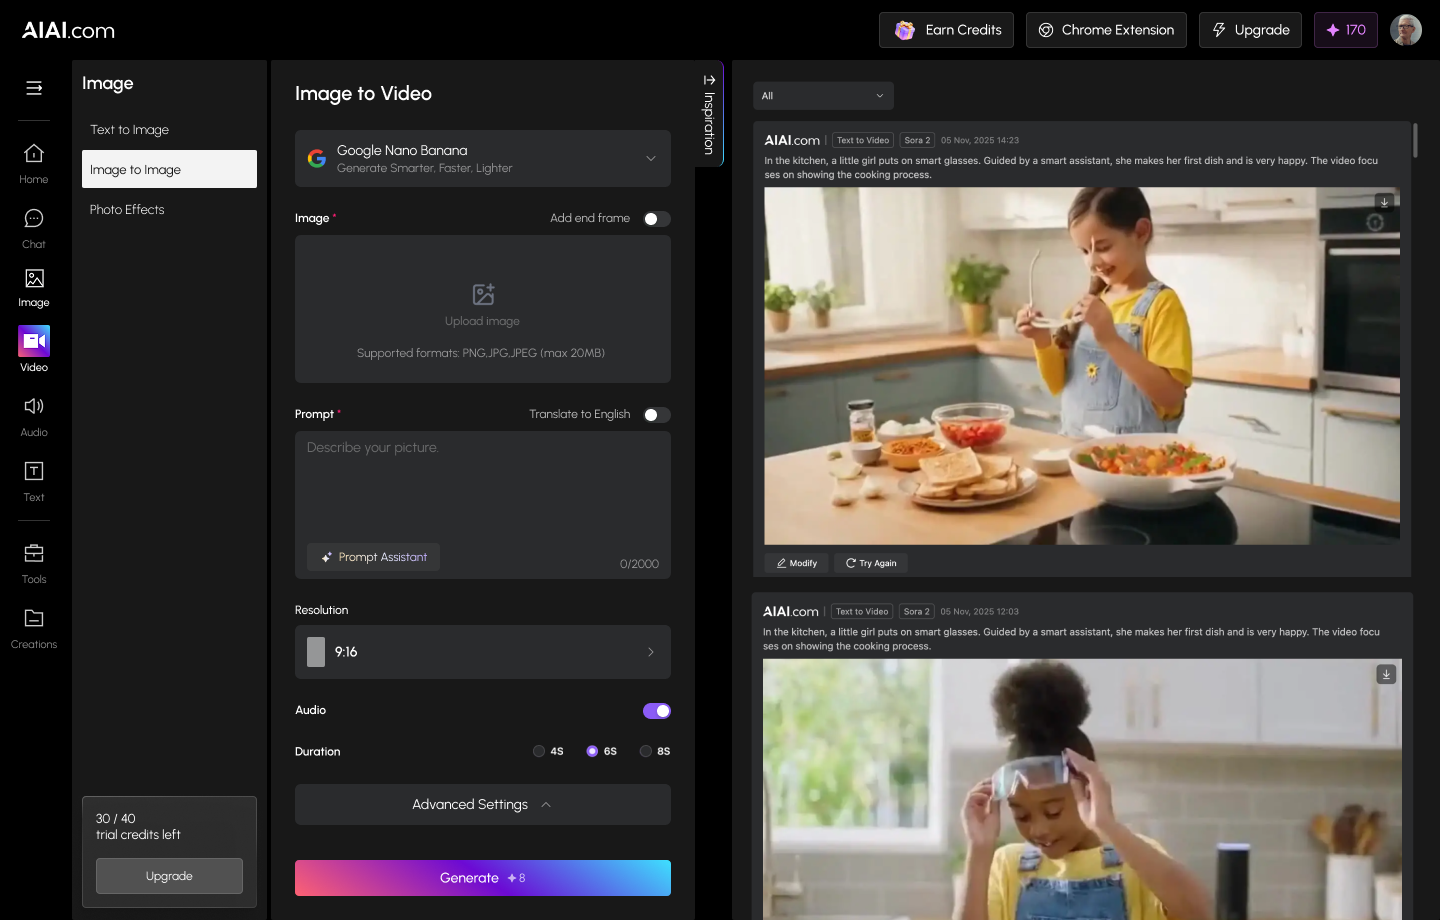Select the Image sidebar icon
This screenshot has height=920, width=1440.
[x=34, y=288]
